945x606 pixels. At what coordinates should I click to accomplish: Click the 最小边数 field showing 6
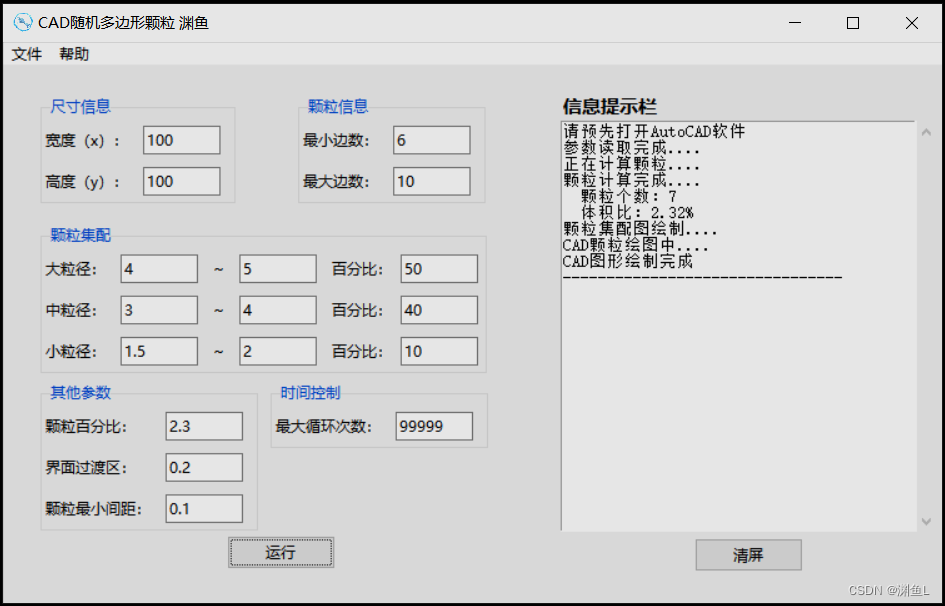(431, 140)
